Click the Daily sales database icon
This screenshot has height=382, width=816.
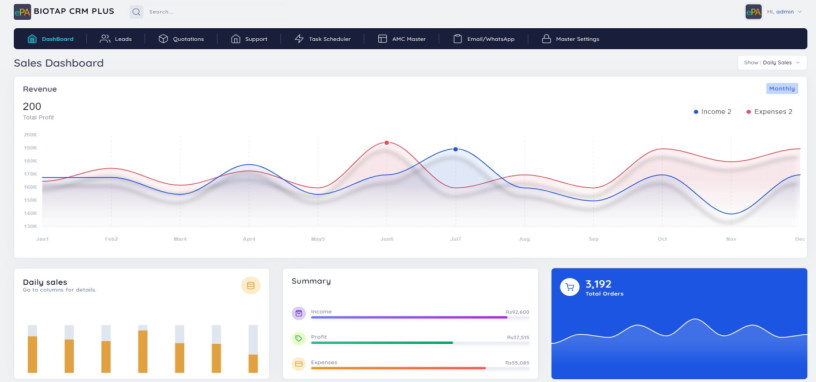click(x=251, y=285)
